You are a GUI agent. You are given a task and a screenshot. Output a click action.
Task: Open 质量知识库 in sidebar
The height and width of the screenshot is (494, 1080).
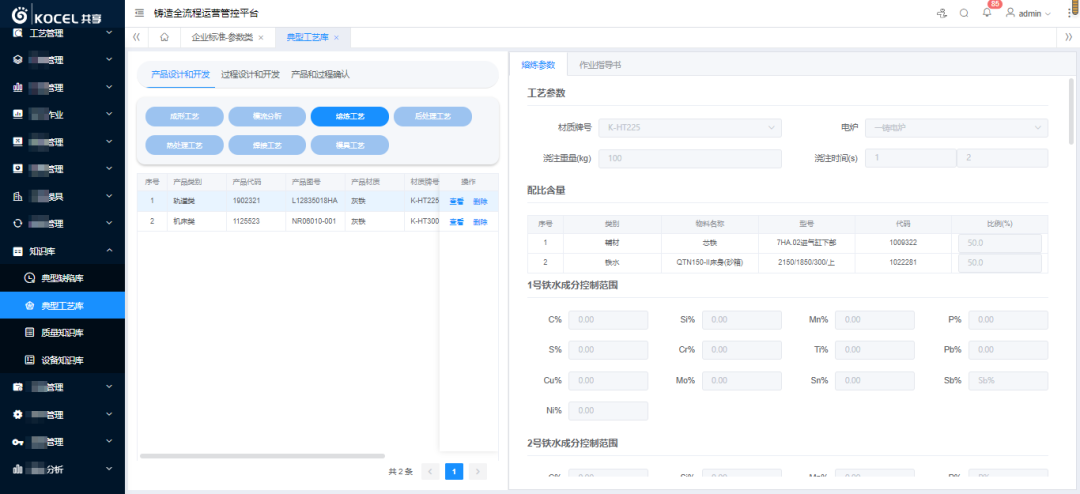tap(62, 333)
